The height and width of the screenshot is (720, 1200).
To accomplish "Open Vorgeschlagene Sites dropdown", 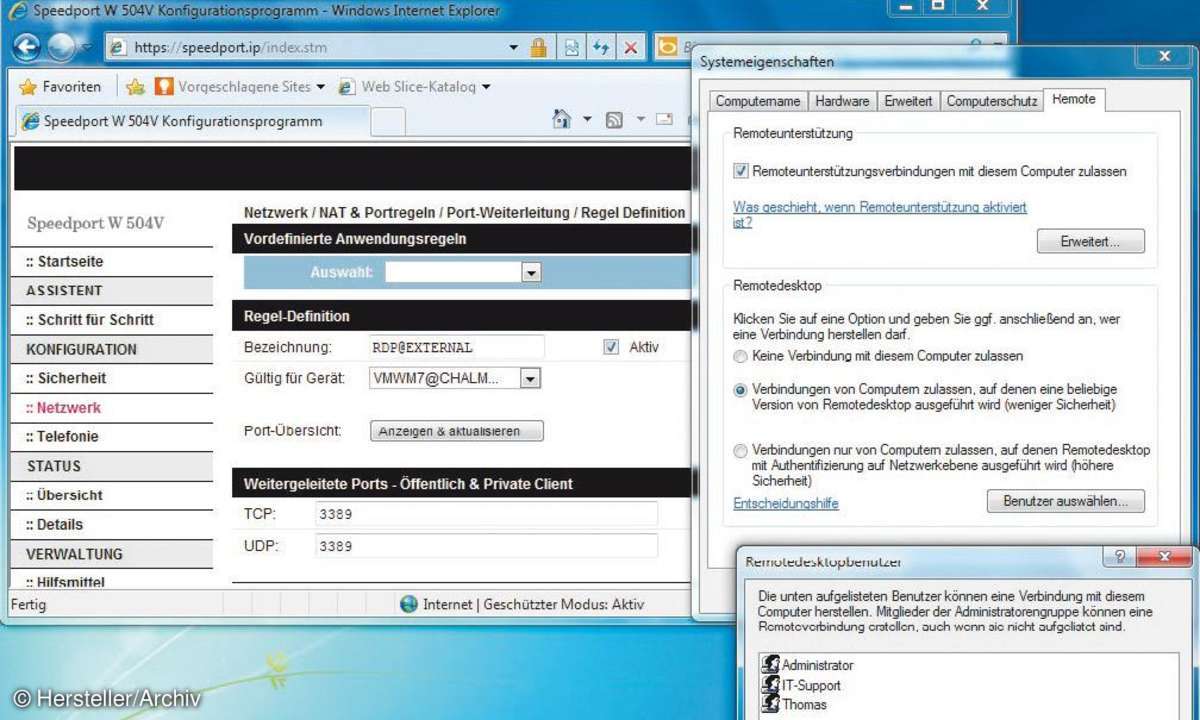I will click(240, 87).
